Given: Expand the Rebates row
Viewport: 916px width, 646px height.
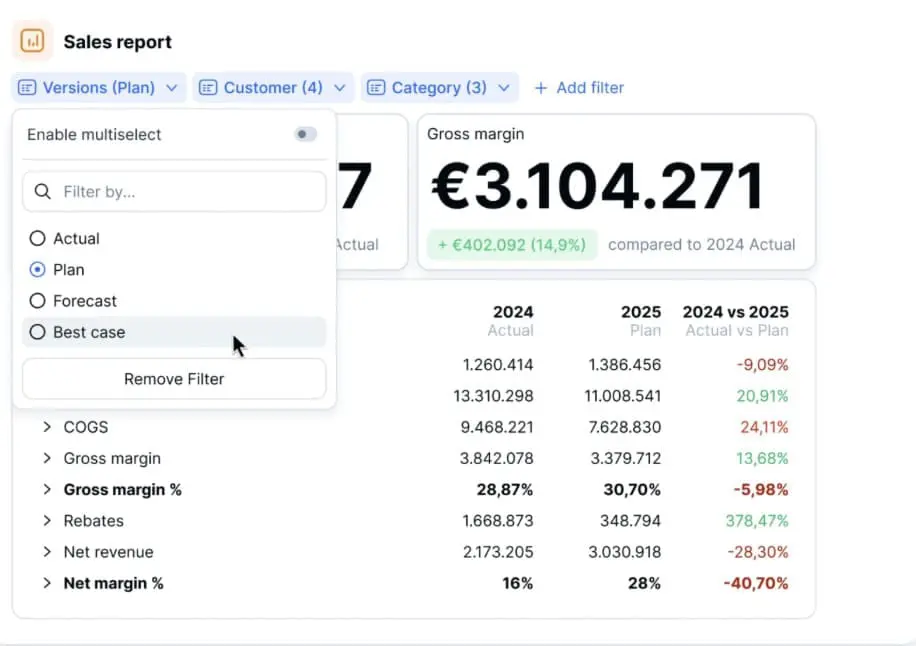Looking at the screenshot, I should pyautogui.click(x=46, y=521).
